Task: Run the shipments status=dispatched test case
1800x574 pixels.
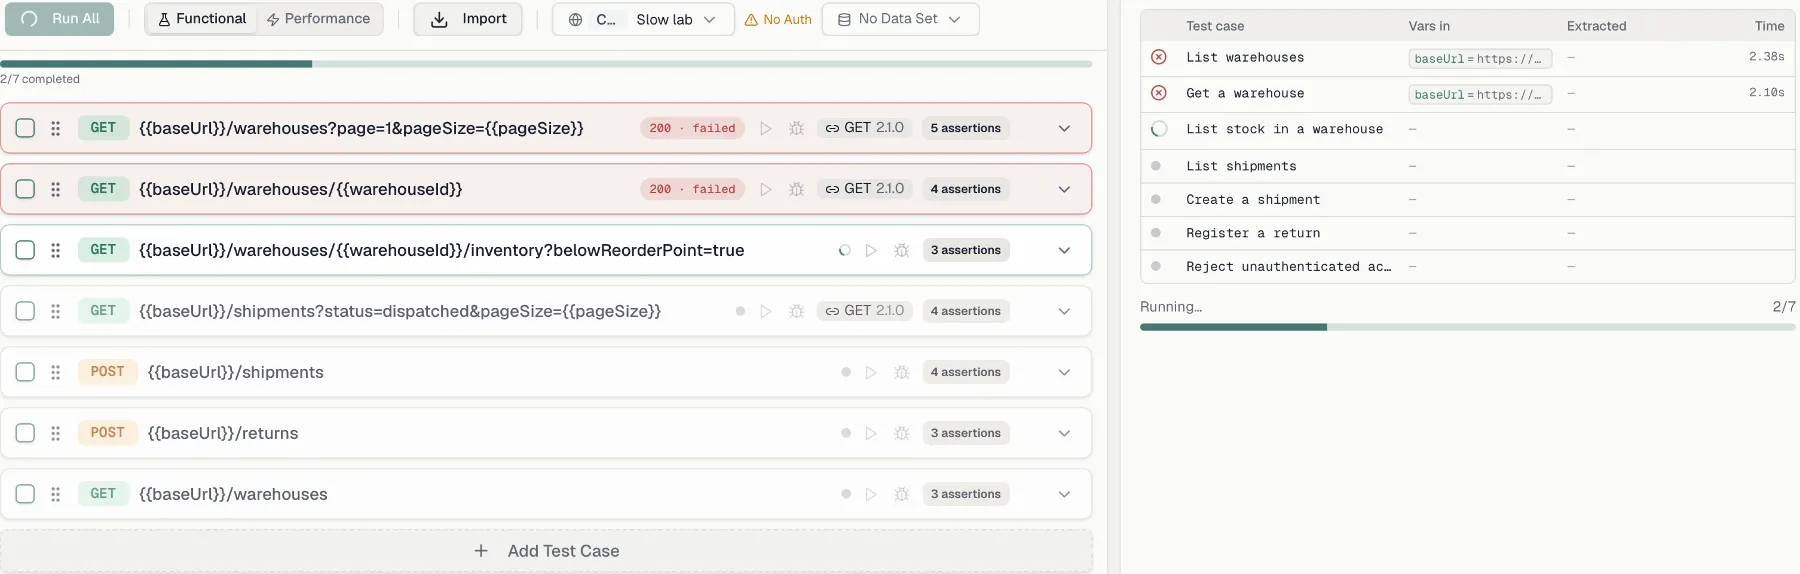Action: (766, 311)
